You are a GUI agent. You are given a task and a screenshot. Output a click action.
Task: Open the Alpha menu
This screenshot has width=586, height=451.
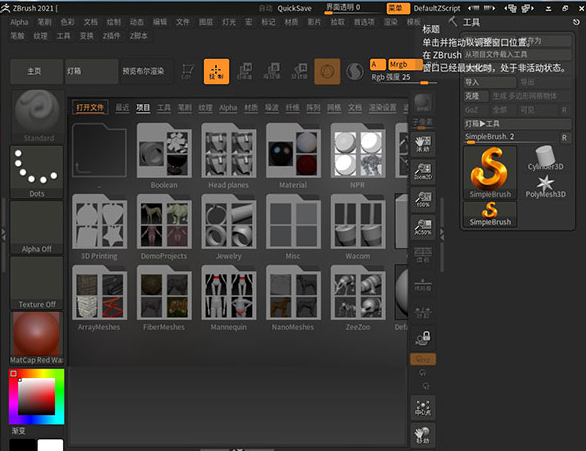pos(19,22)
